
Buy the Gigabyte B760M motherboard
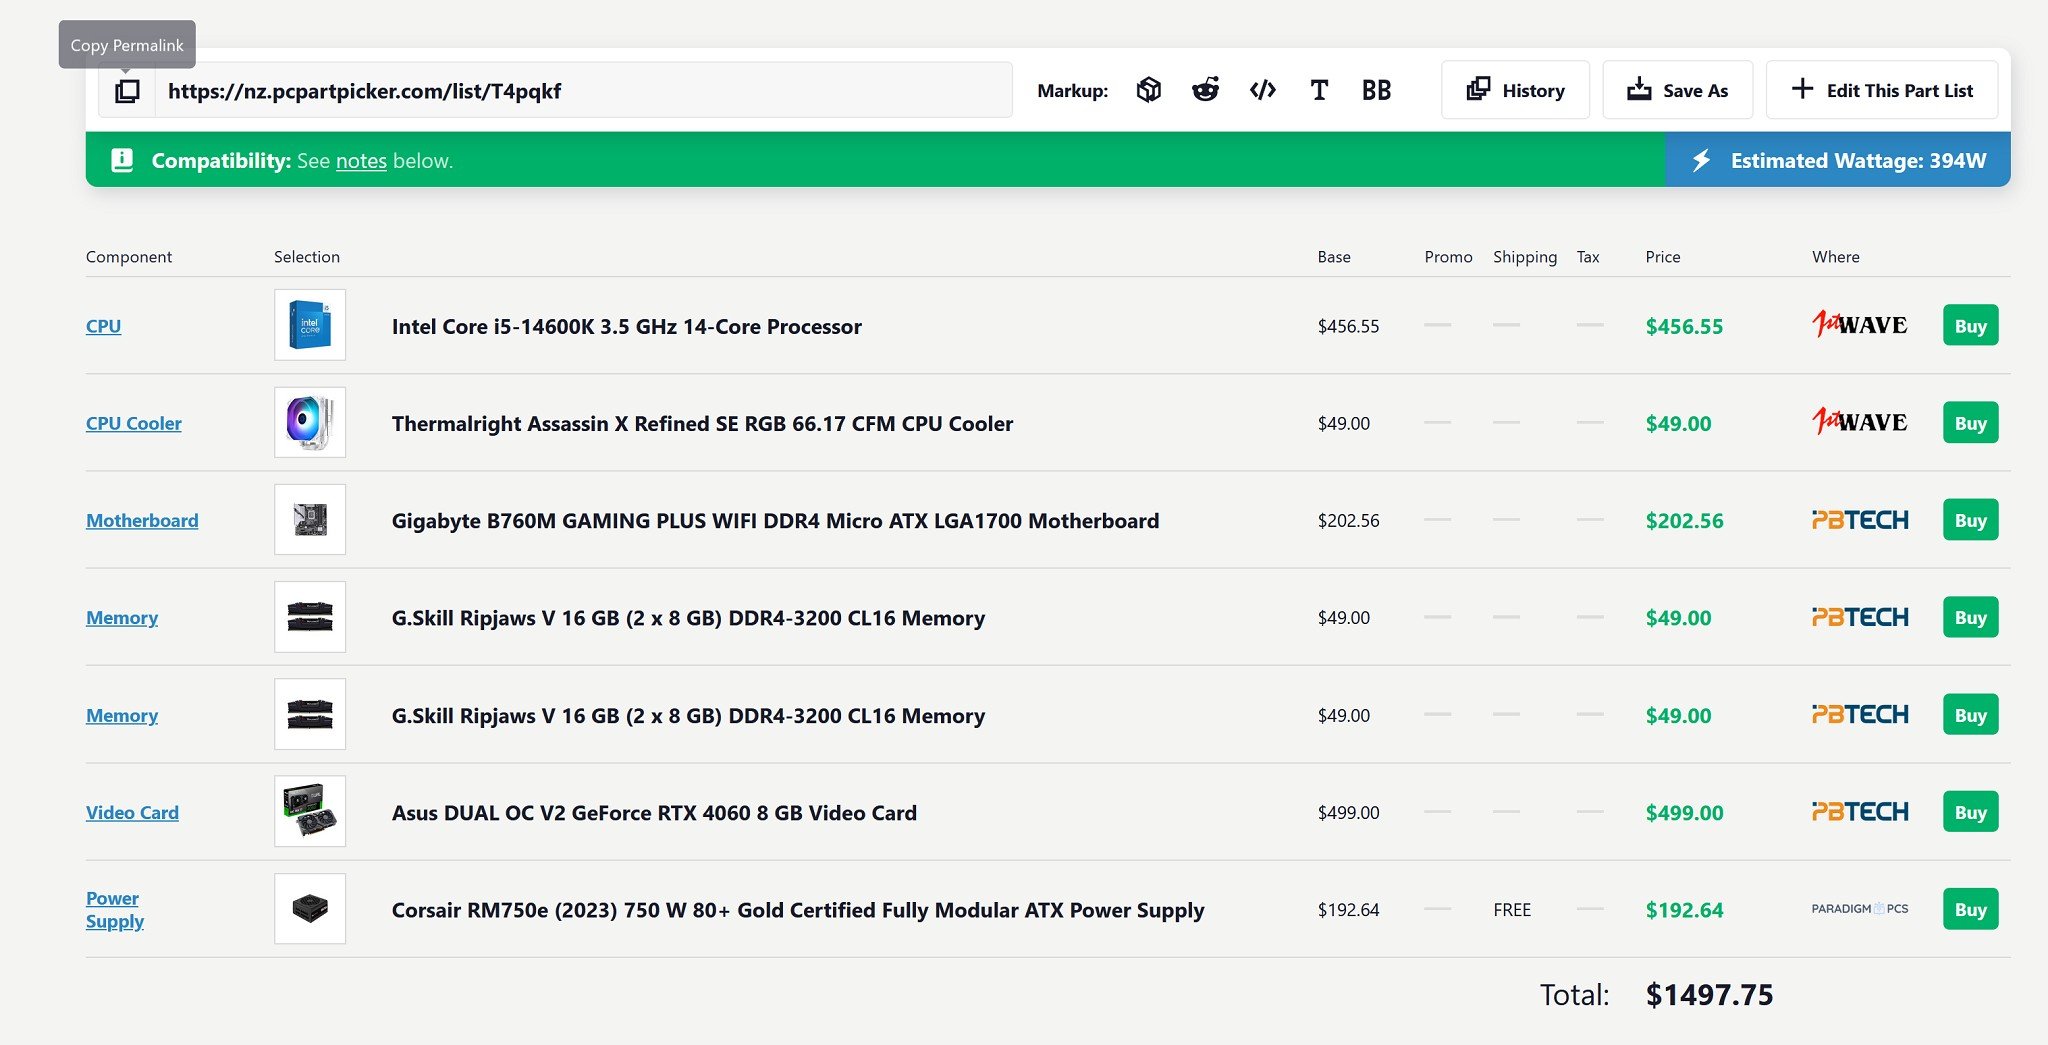[x=1970, y=519]
